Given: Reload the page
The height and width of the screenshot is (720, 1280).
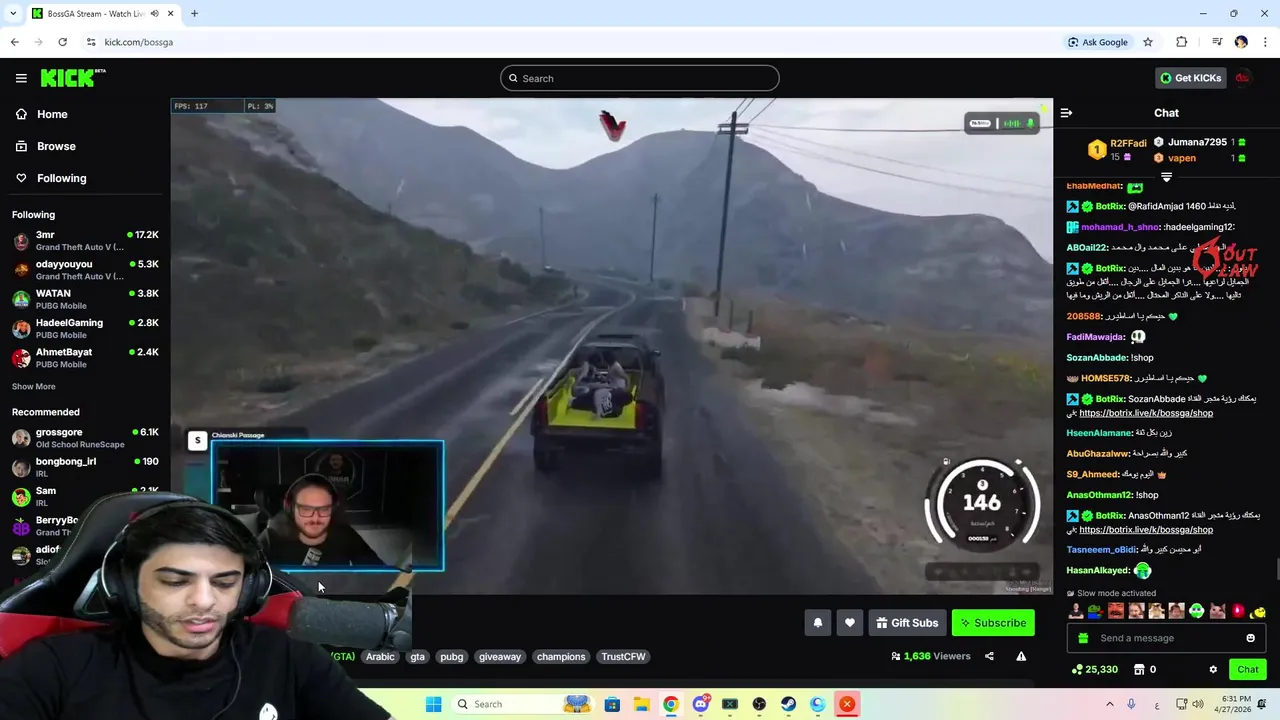Looking at the screenshot, I should (x=62, y=42).
